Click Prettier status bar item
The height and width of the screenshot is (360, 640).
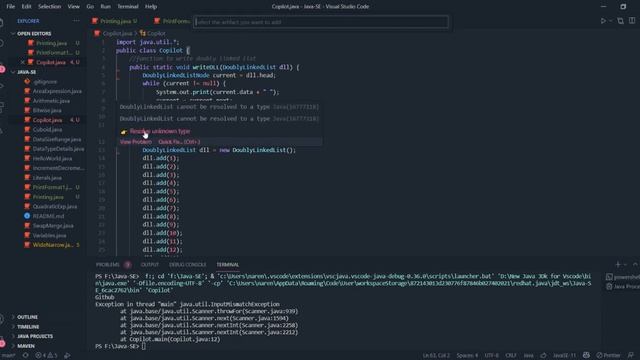(608, 356)
